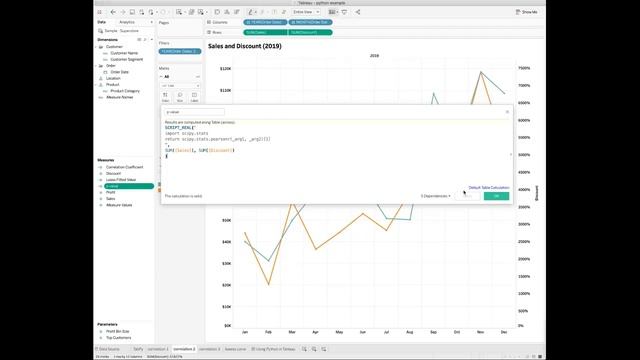The image size is (640, 360).
Task: Click the Clear Sheet toolbar icon
Action: click(201, 12)
